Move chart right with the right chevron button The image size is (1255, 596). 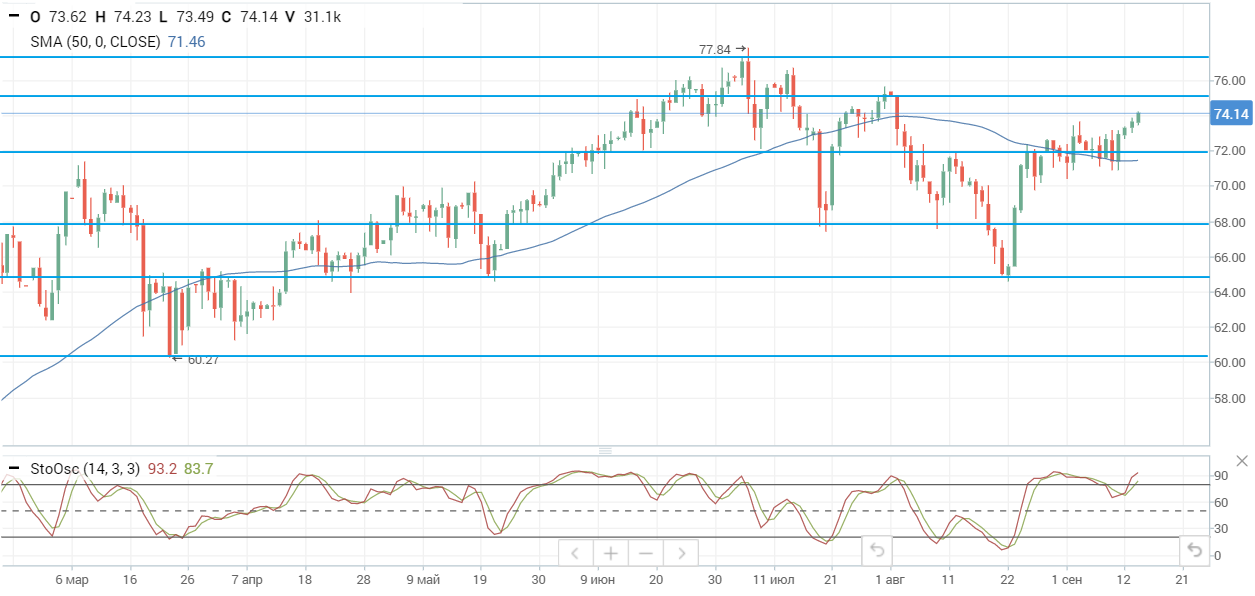coord(681,552)
